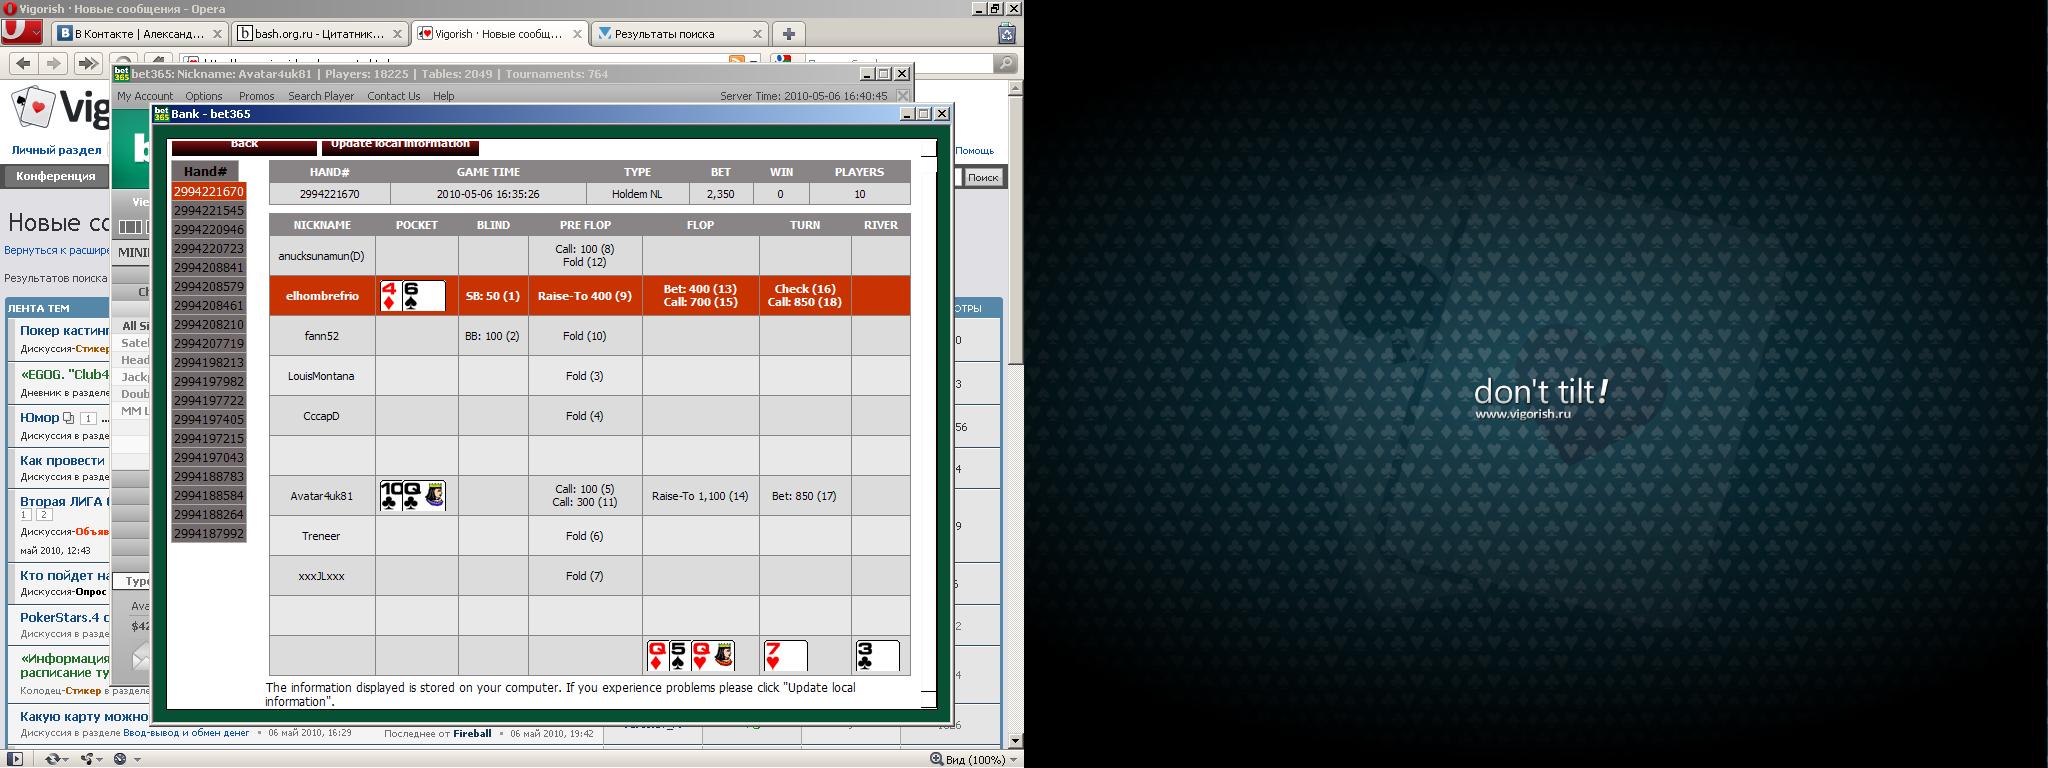This screenshot has height=768, width=2048.
Task: Open the Opera main menu button
Action: (21, 33)
